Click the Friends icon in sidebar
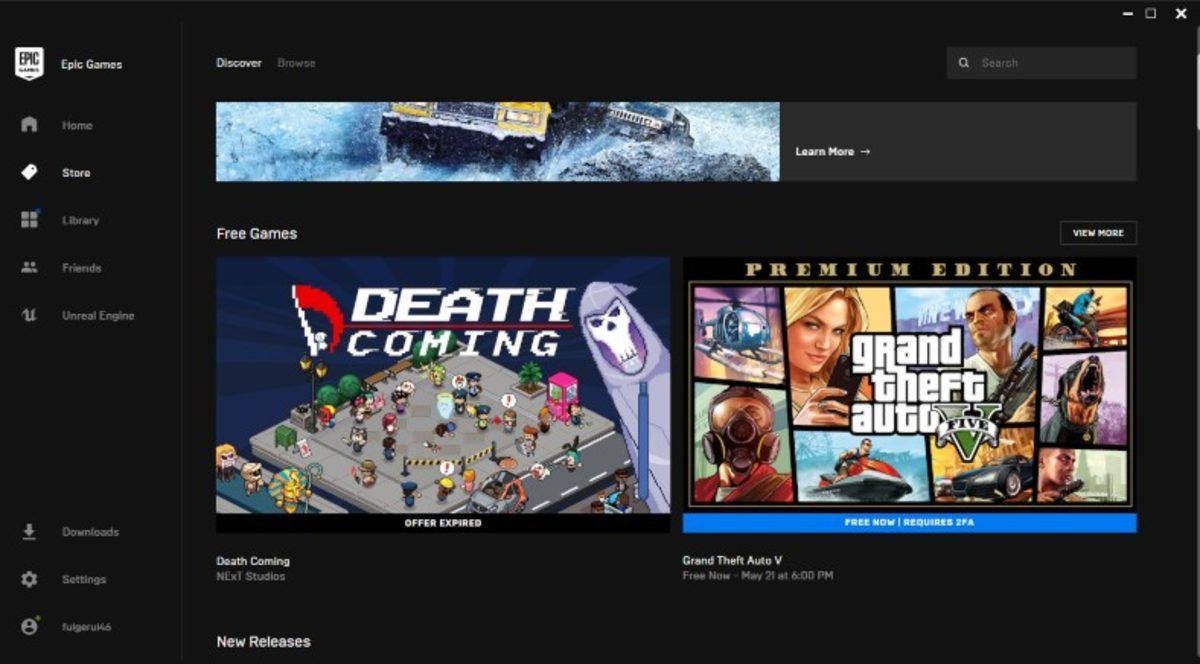1200x664 pixels. pyautogui.click(x=29, y=268)
